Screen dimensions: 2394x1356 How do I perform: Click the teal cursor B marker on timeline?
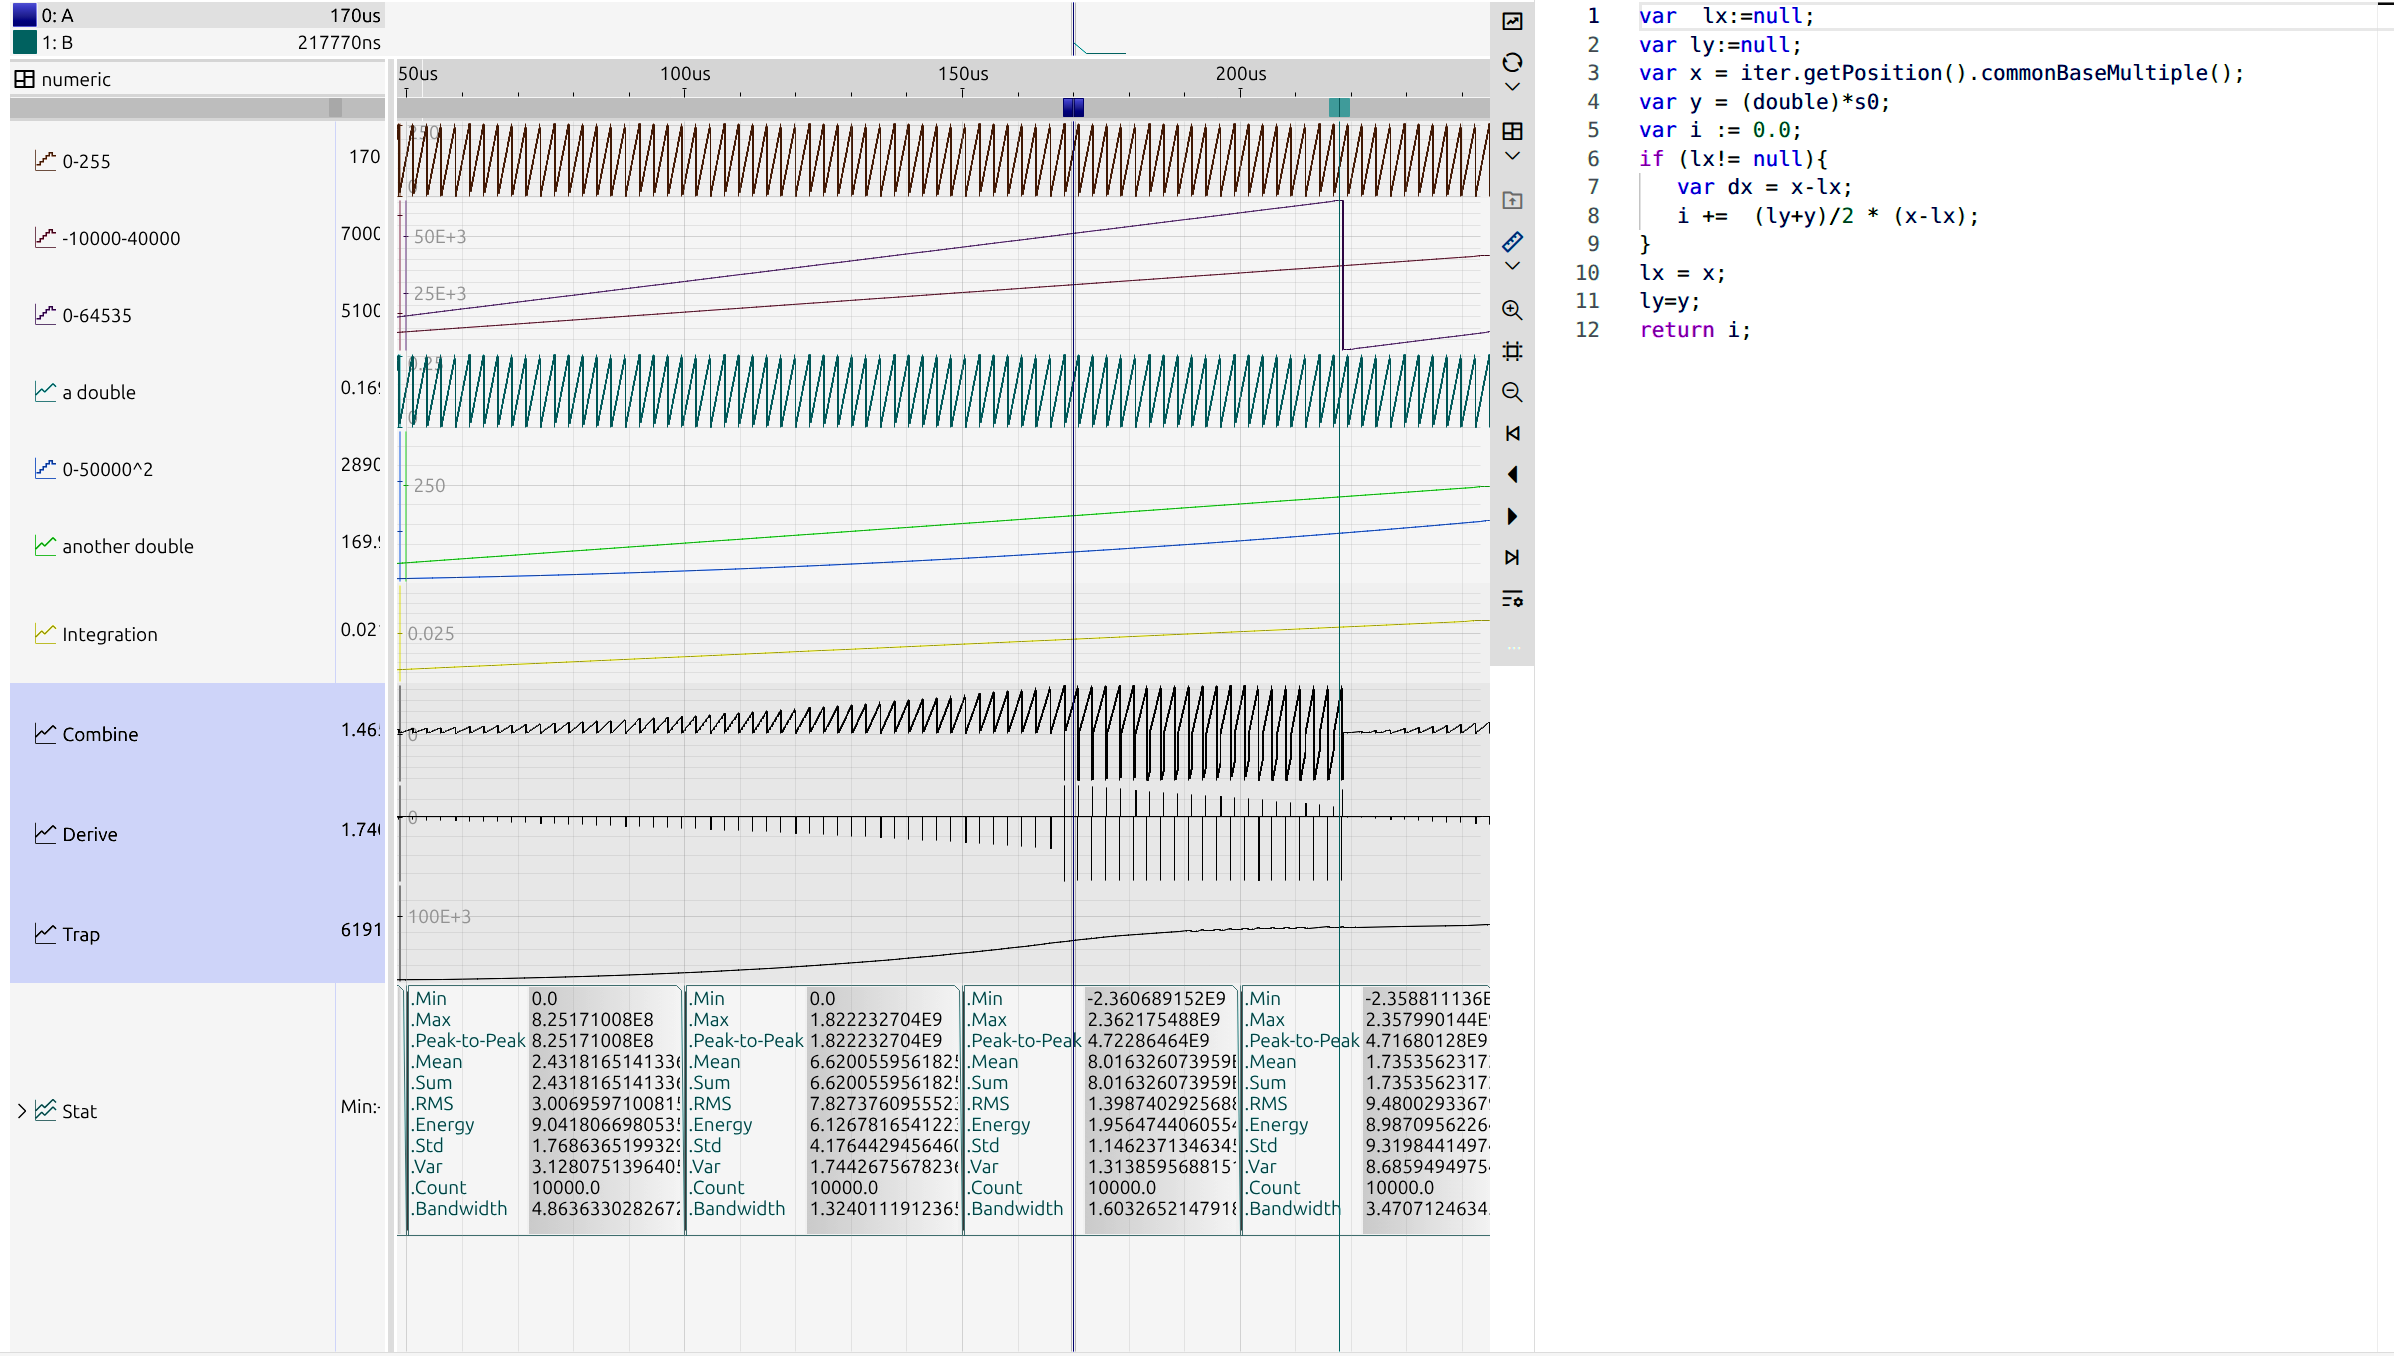1339,107
